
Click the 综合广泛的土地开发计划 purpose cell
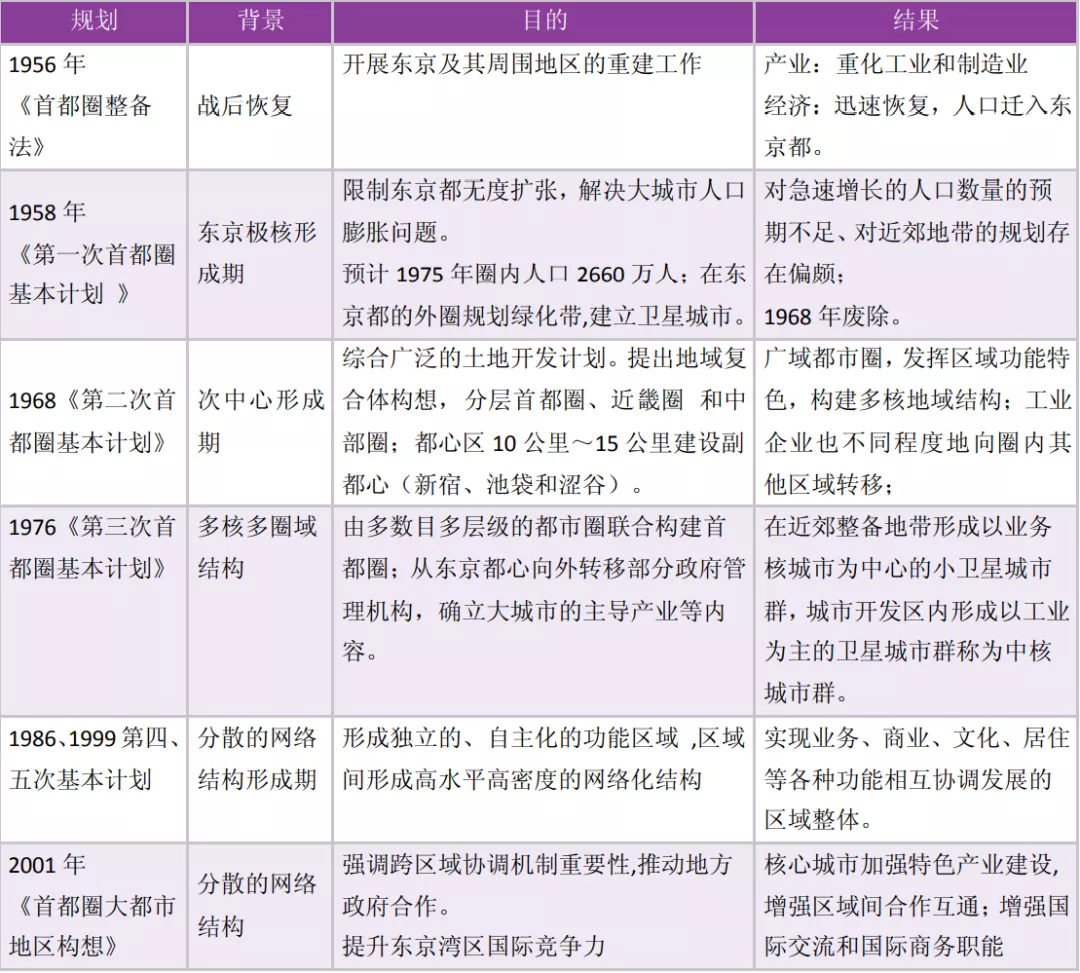tap(543, 422)
